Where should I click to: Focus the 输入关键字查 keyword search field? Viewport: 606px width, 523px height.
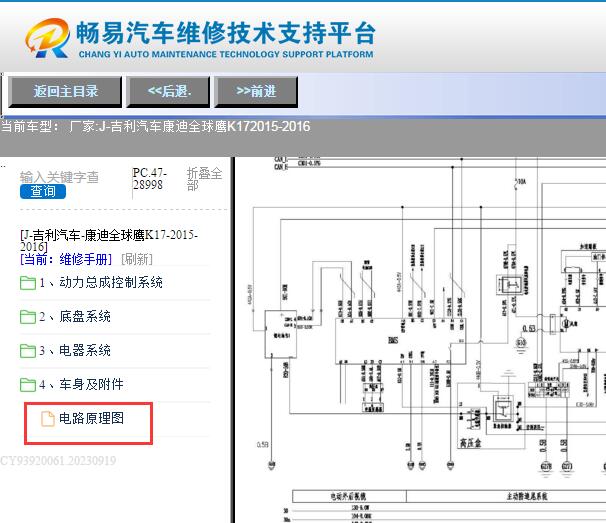59,177
